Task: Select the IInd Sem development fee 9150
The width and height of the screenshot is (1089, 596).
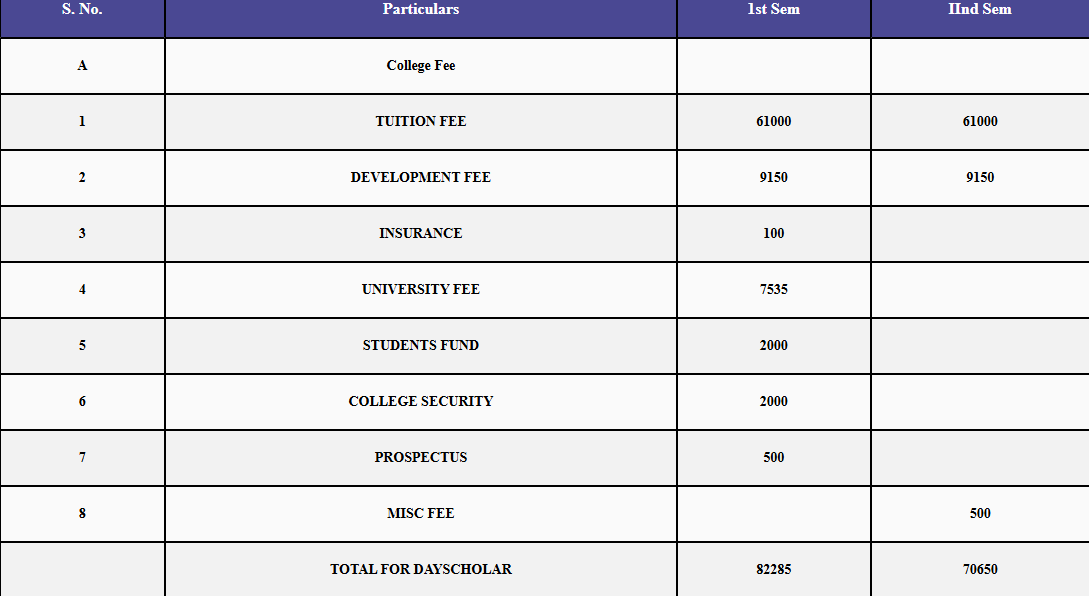Action: click(979, 178)
